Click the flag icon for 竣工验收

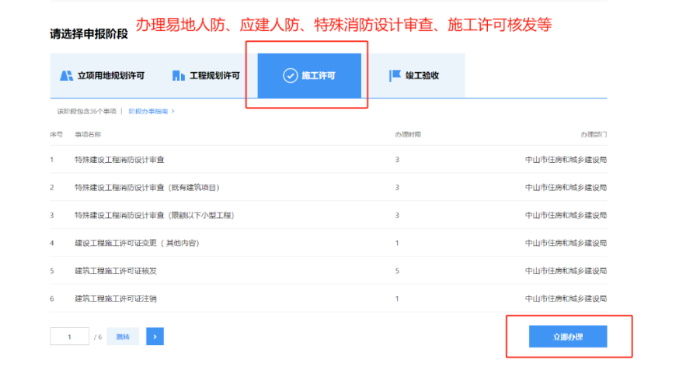click(x=395, y=76)
